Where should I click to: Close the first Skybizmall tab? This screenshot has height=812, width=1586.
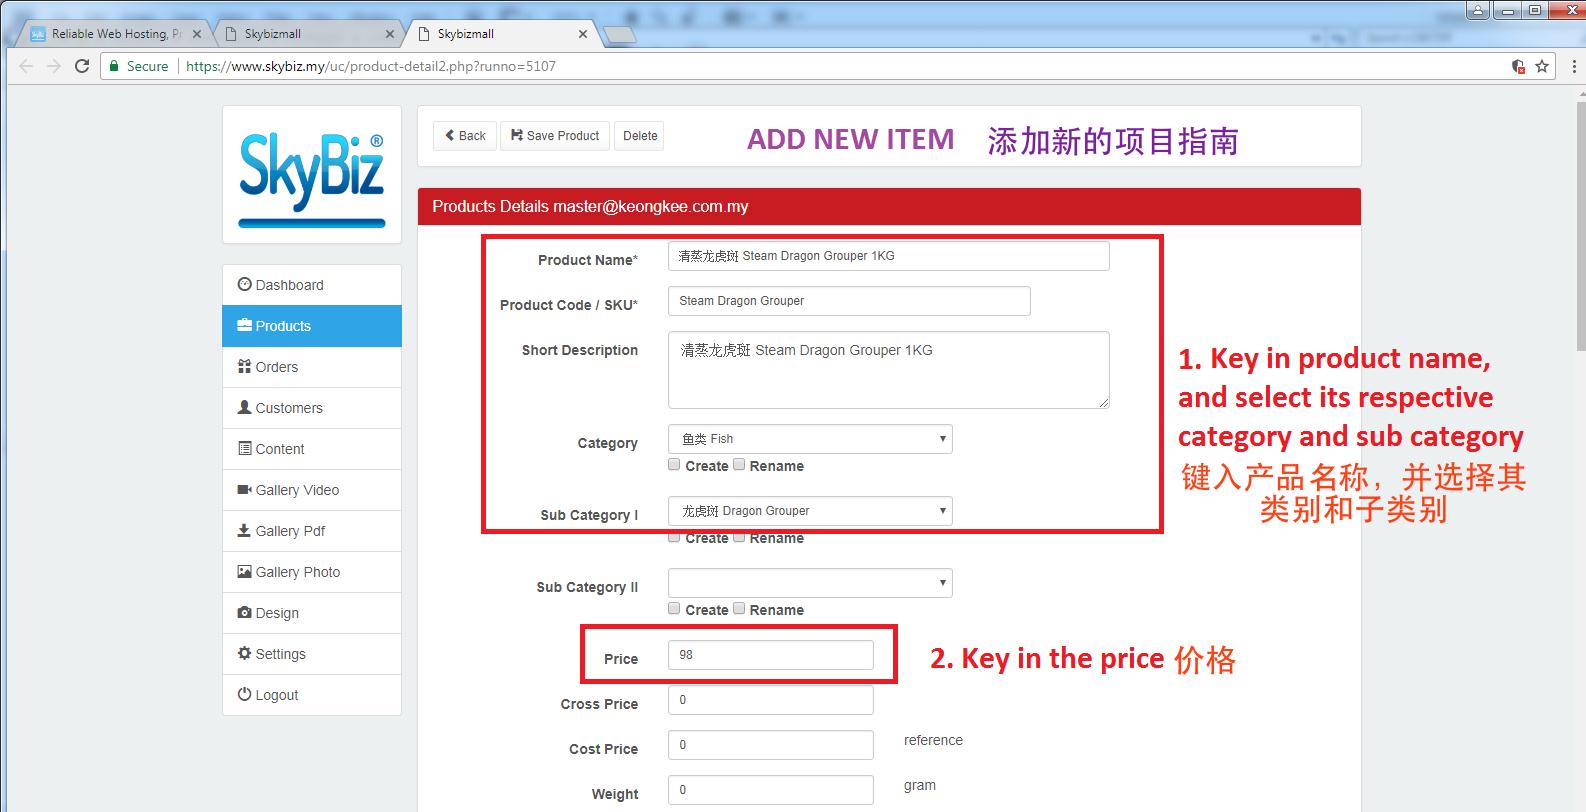coord(390,34)
